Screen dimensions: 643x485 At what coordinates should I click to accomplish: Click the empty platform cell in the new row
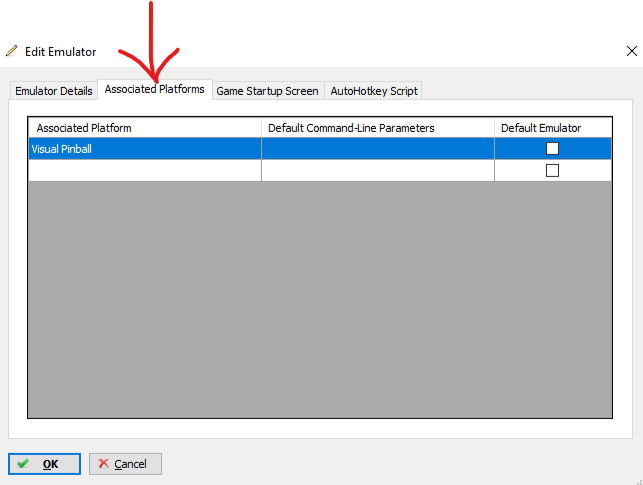pos(144,171)
